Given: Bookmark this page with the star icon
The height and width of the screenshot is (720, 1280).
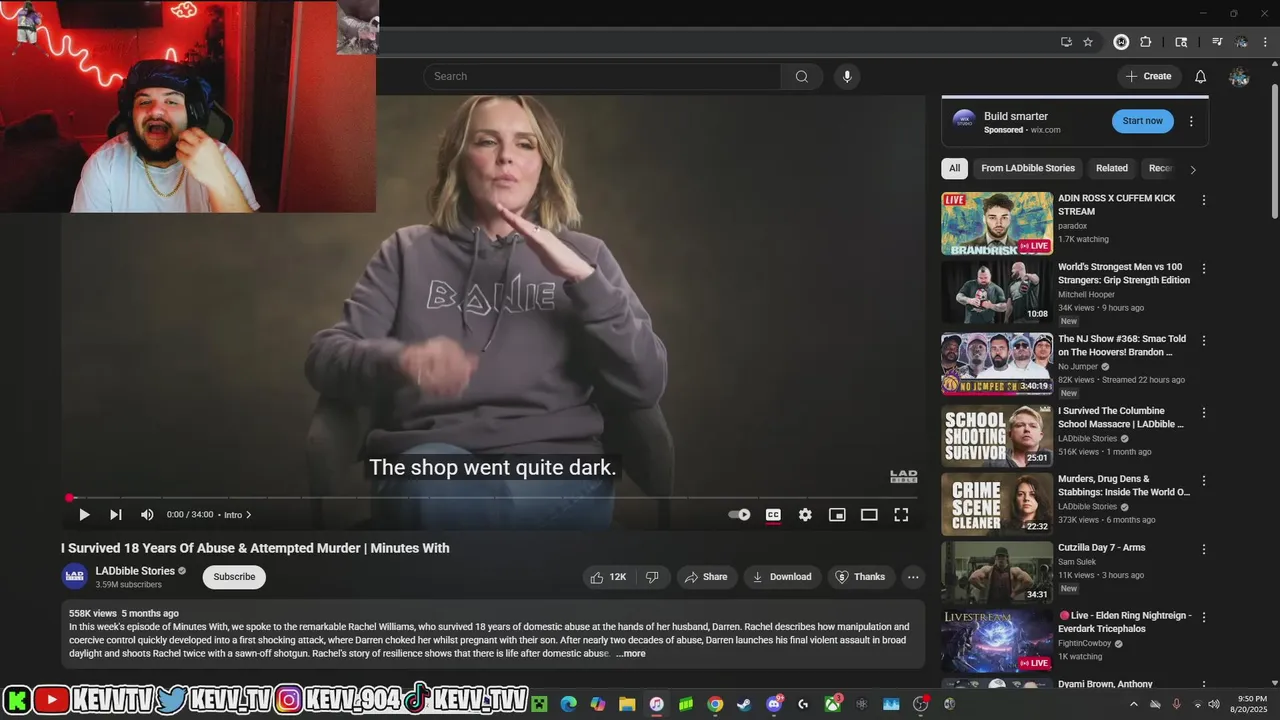Looking at the screenshot, I should [x=1088, y=42].
